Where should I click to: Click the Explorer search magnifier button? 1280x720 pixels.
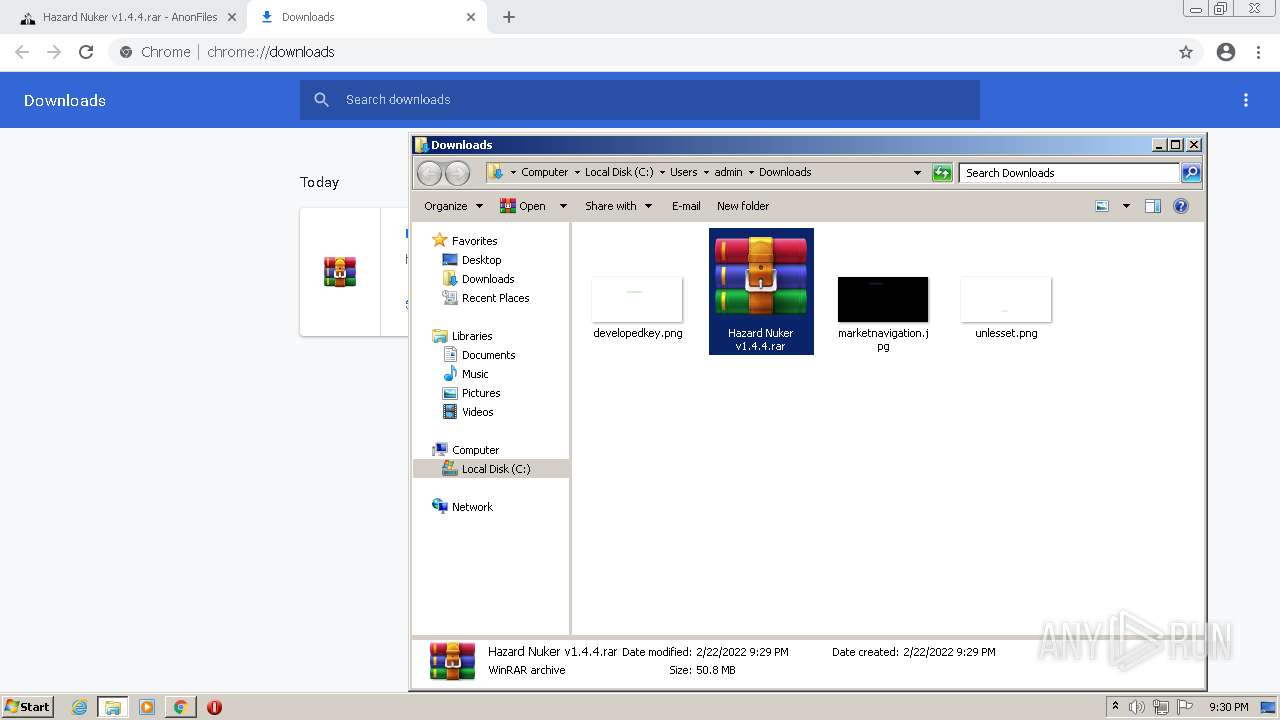click(1191, 173)
